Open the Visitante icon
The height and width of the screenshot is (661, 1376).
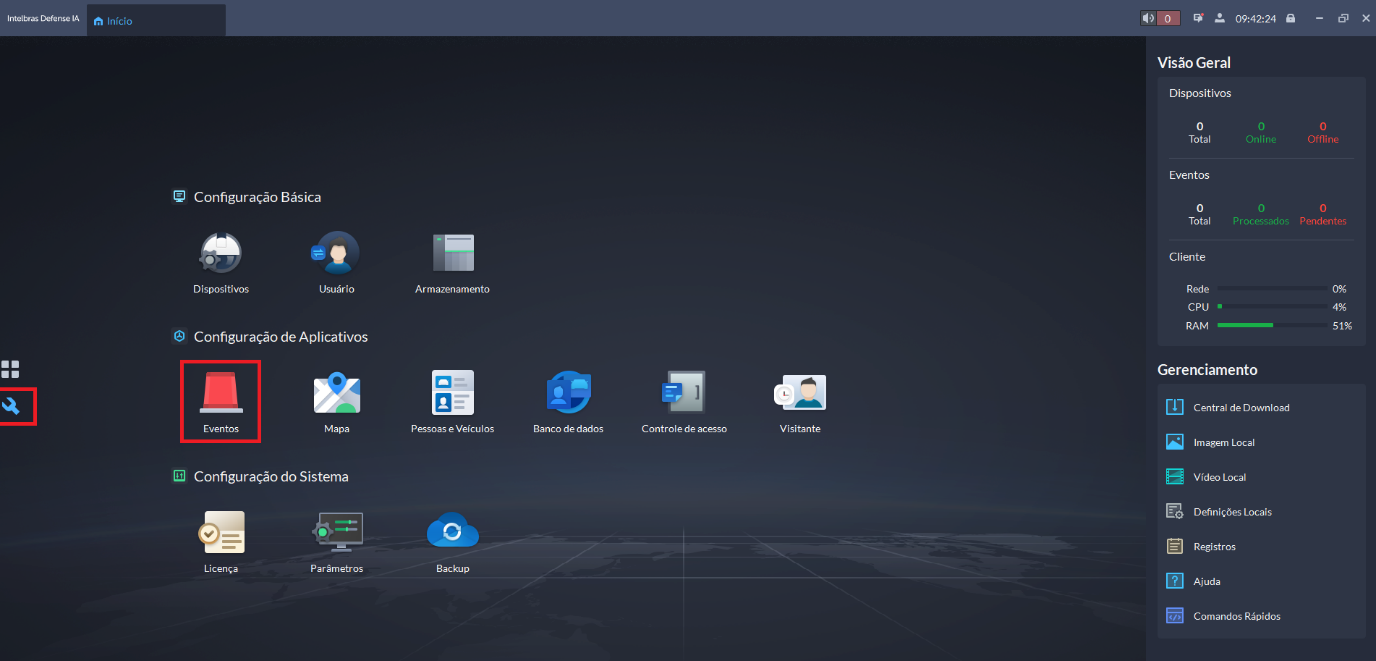[x=800, y=393]
